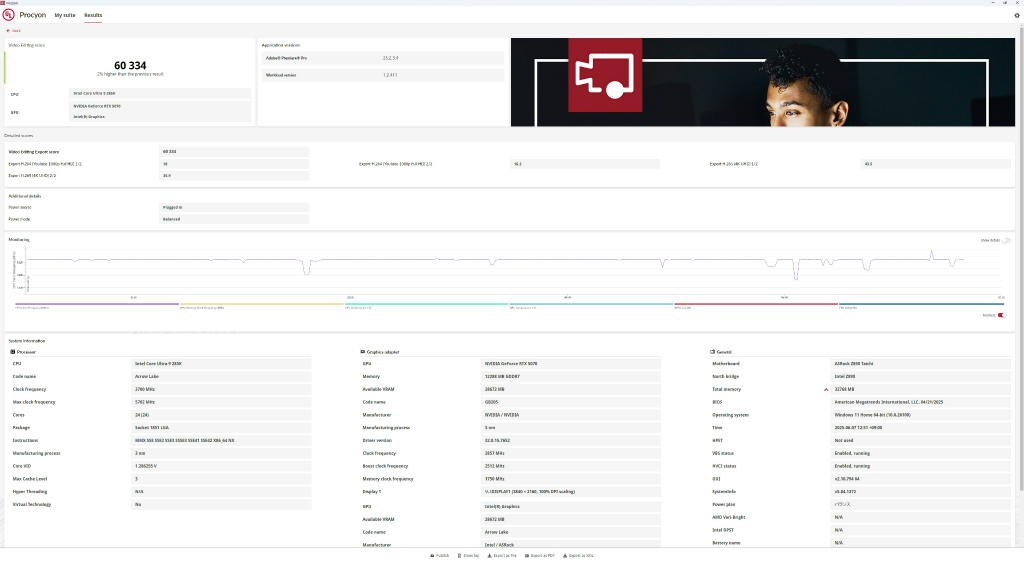The width and height of the screenshot is (1024, 563).
Task: Enable the Show details toggle
Action: pyautogui.click(x=1006, y=240)
